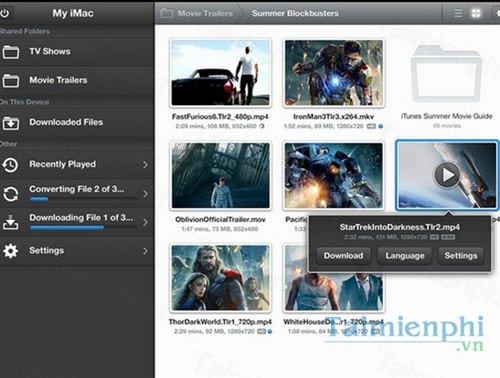Click the Settings gear icon

pyautogui.click(x=10, y=251)
